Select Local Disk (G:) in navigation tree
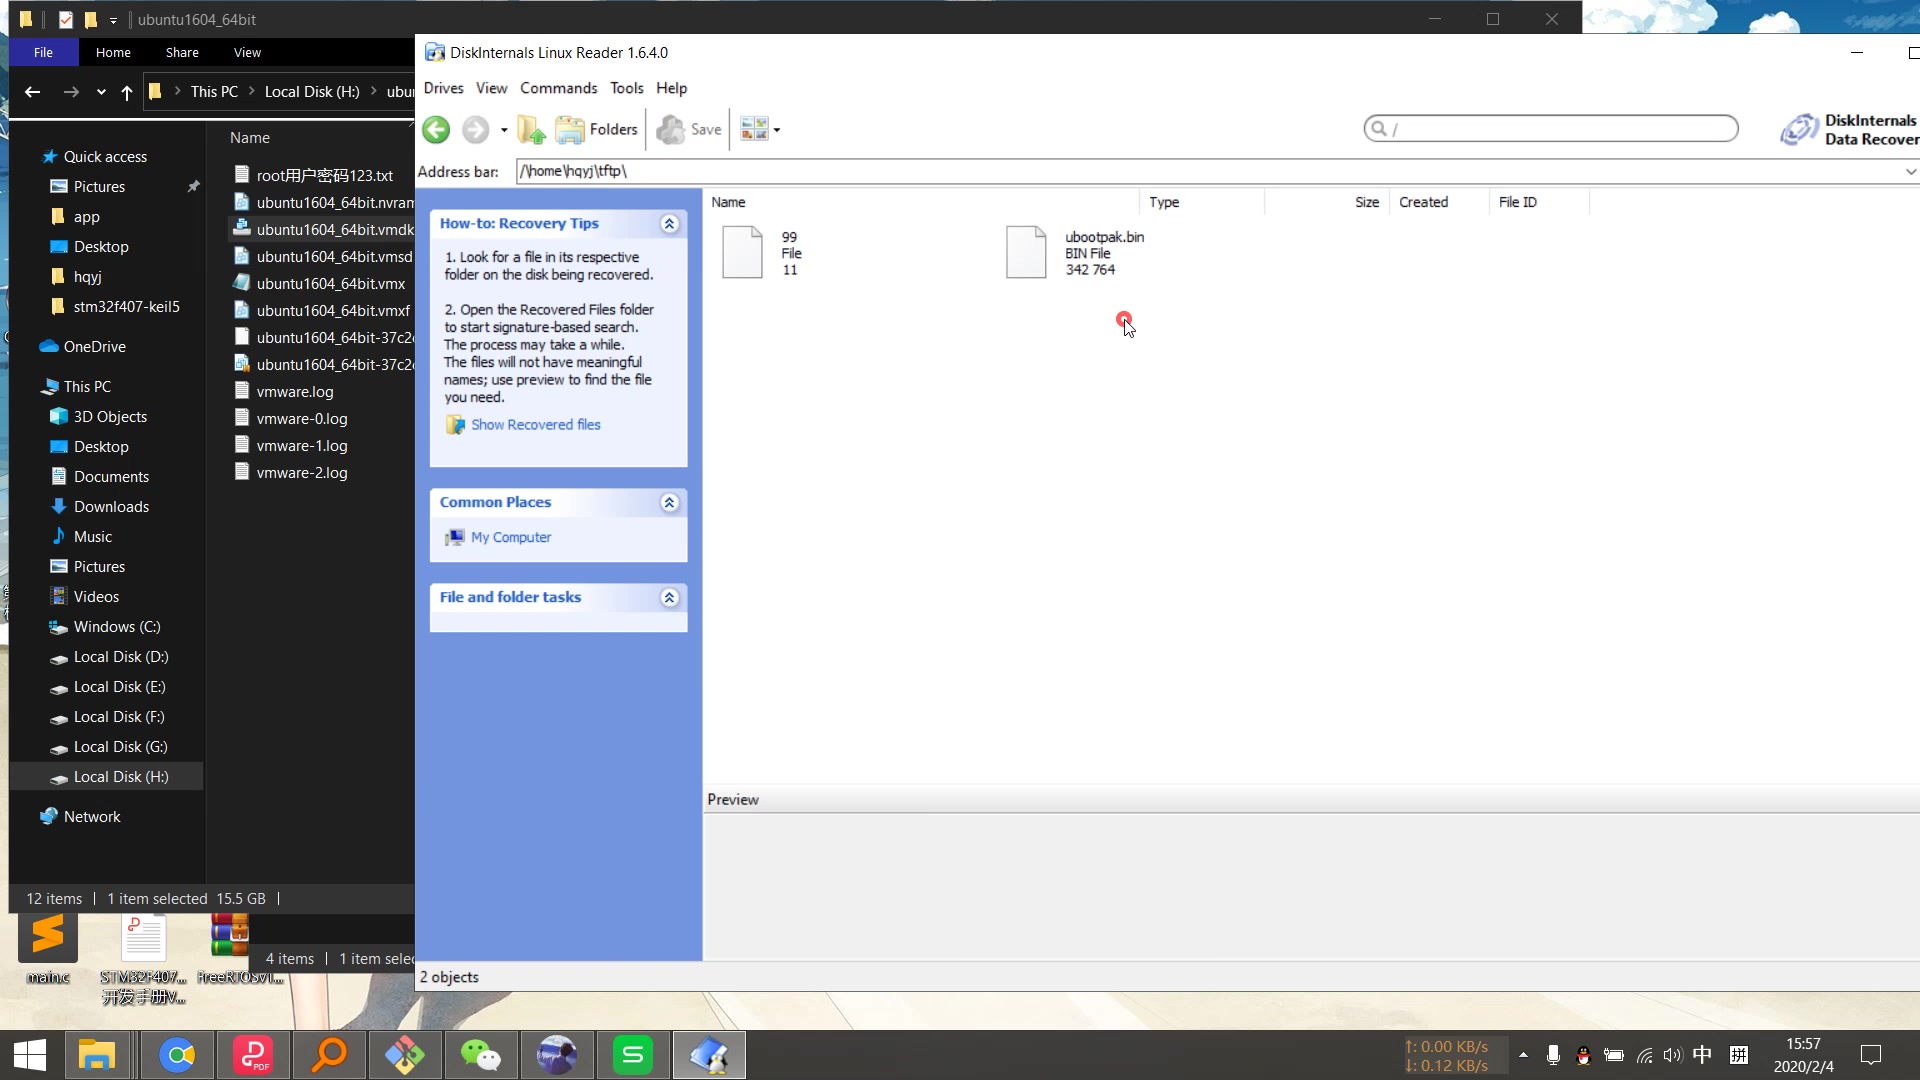 (120, 747)
